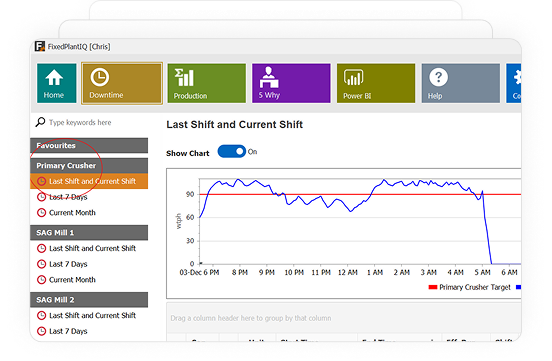The height and width of the screenshot is (361, 552).
Task: Click the 03-Dec 6 PM axis label
Action: click(x=199, y=273)
